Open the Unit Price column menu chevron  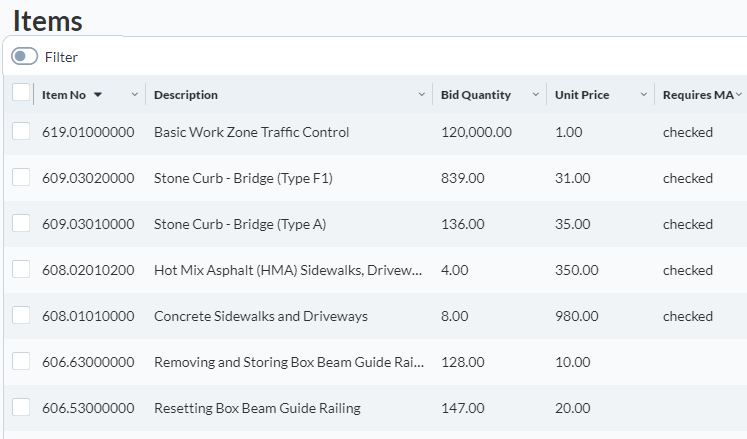pos(644,94)
